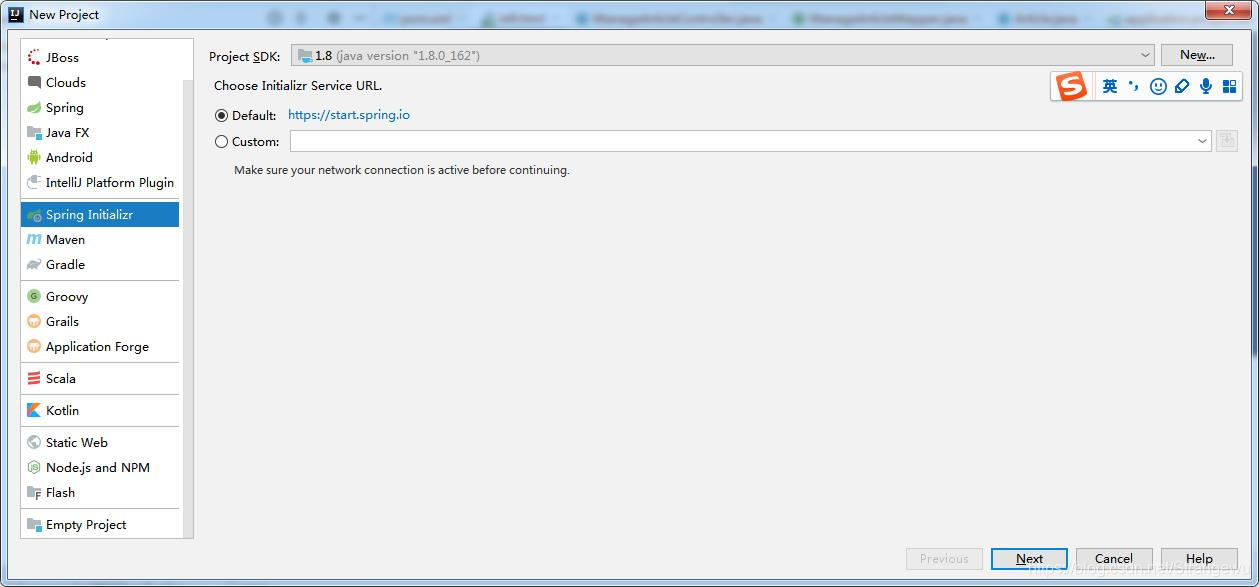Screen dimensions: 1259x587
Task: Open Sogou emoji smiley icon
Action: tap(1158, 87)
